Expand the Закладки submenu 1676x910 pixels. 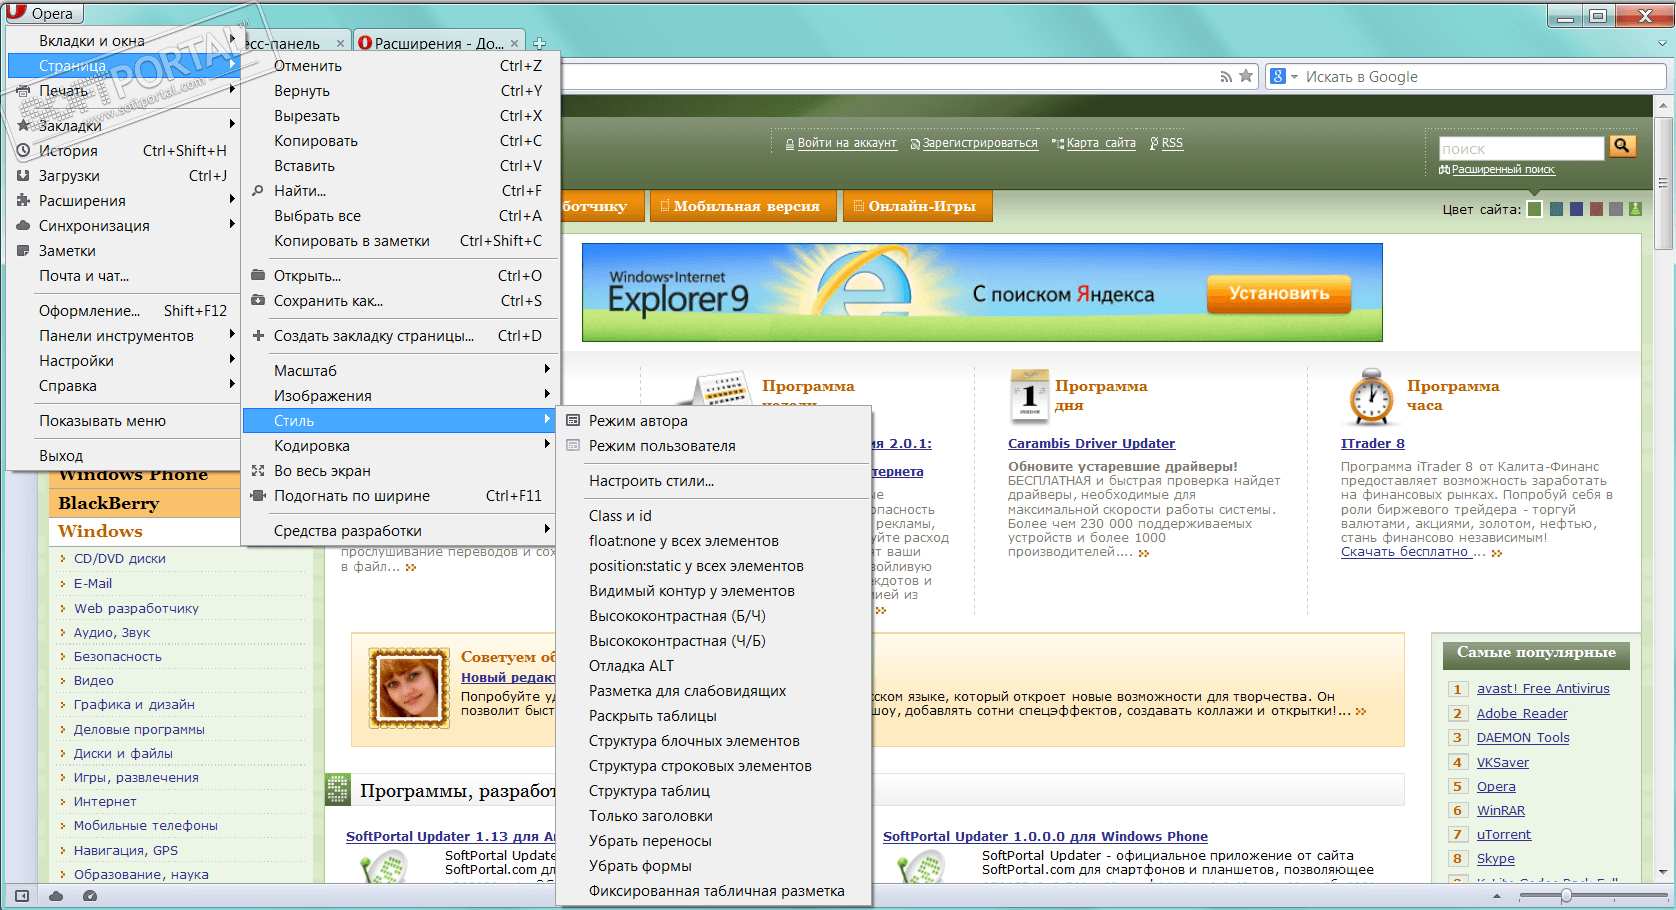pos(123,126)
